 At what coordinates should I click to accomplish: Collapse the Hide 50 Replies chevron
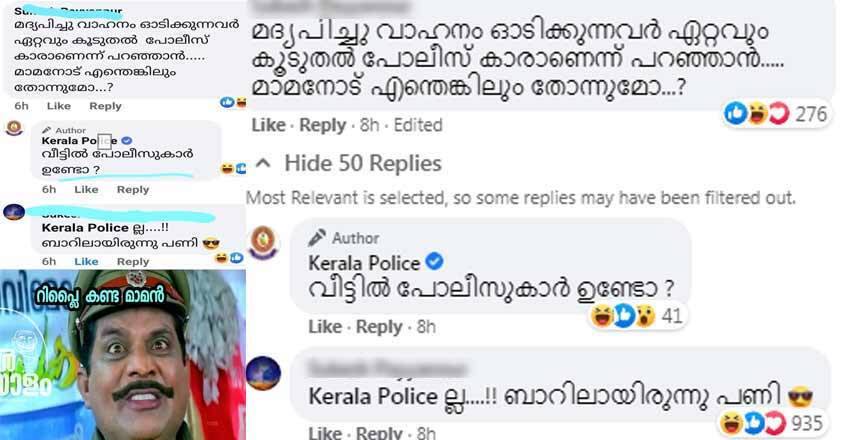click(x=262, y=163)
